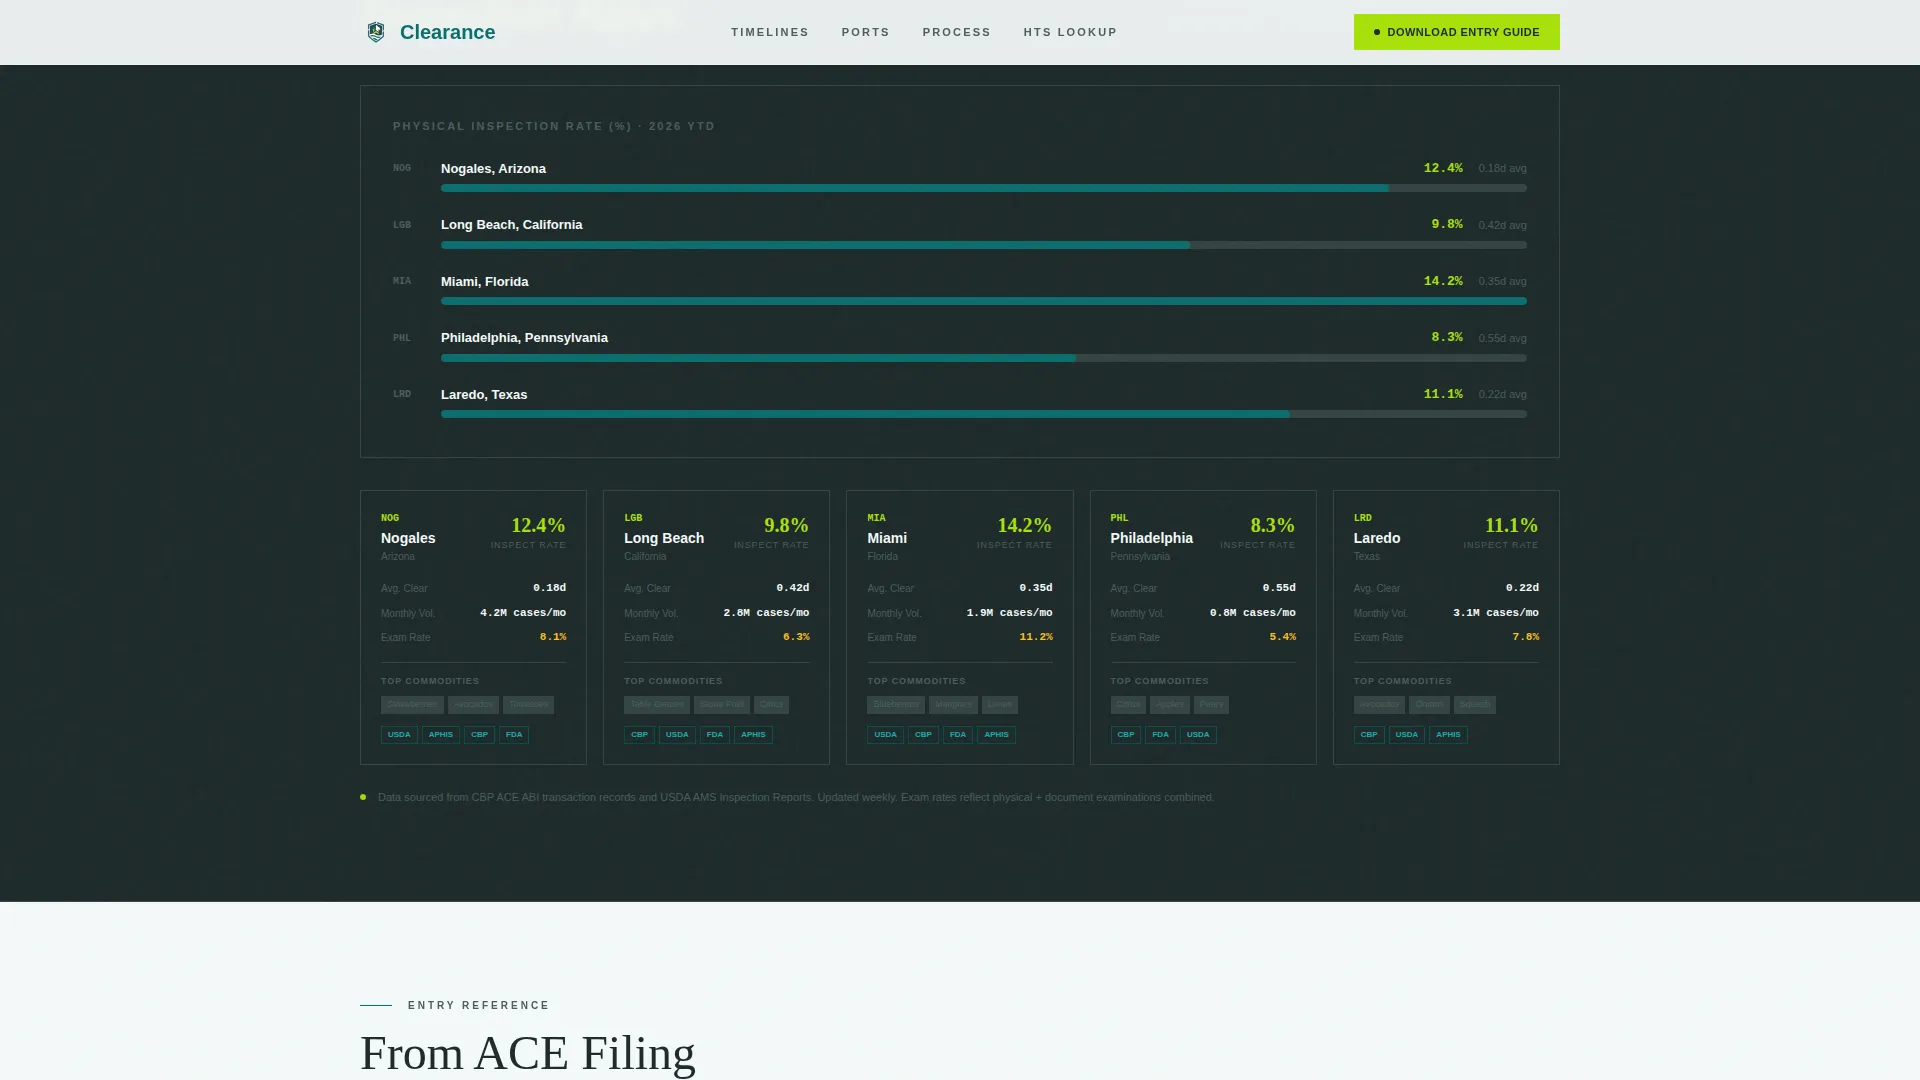Click the Nogales card title
1920x1080 pixels.
(x=408, y=538)
